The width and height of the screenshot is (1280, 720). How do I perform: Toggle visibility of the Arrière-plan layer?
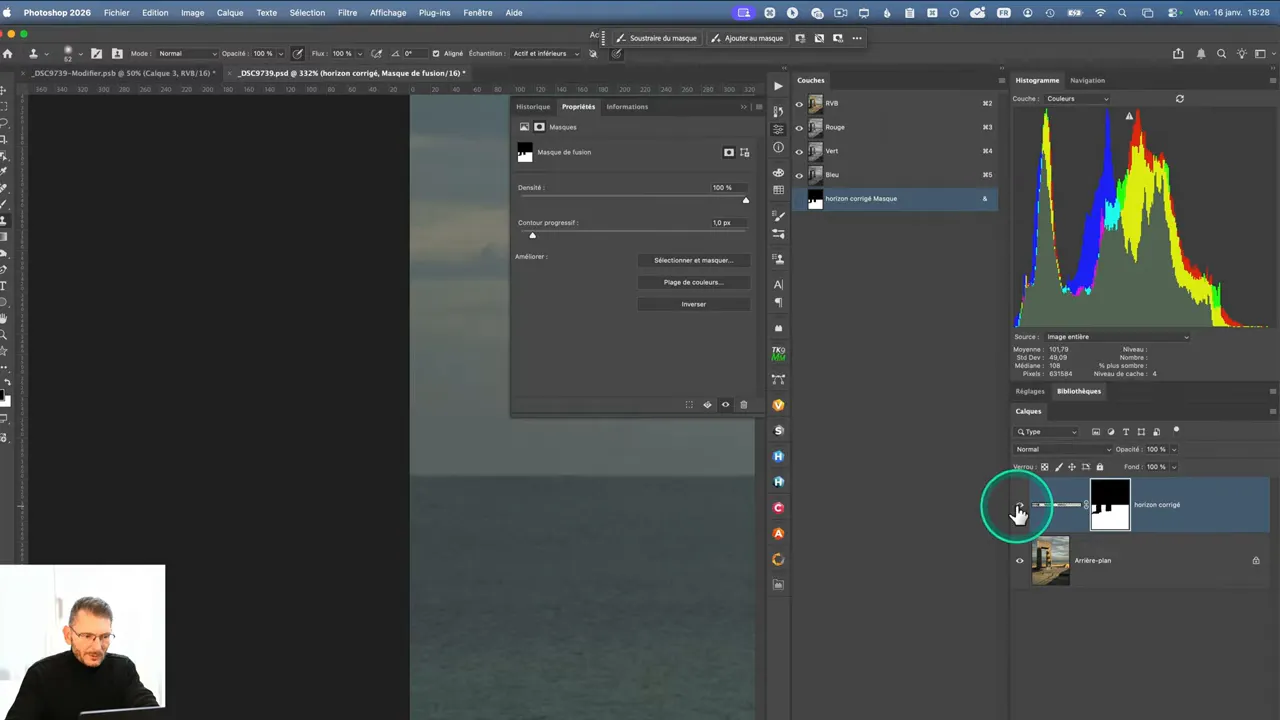[x=1019, y=560]
